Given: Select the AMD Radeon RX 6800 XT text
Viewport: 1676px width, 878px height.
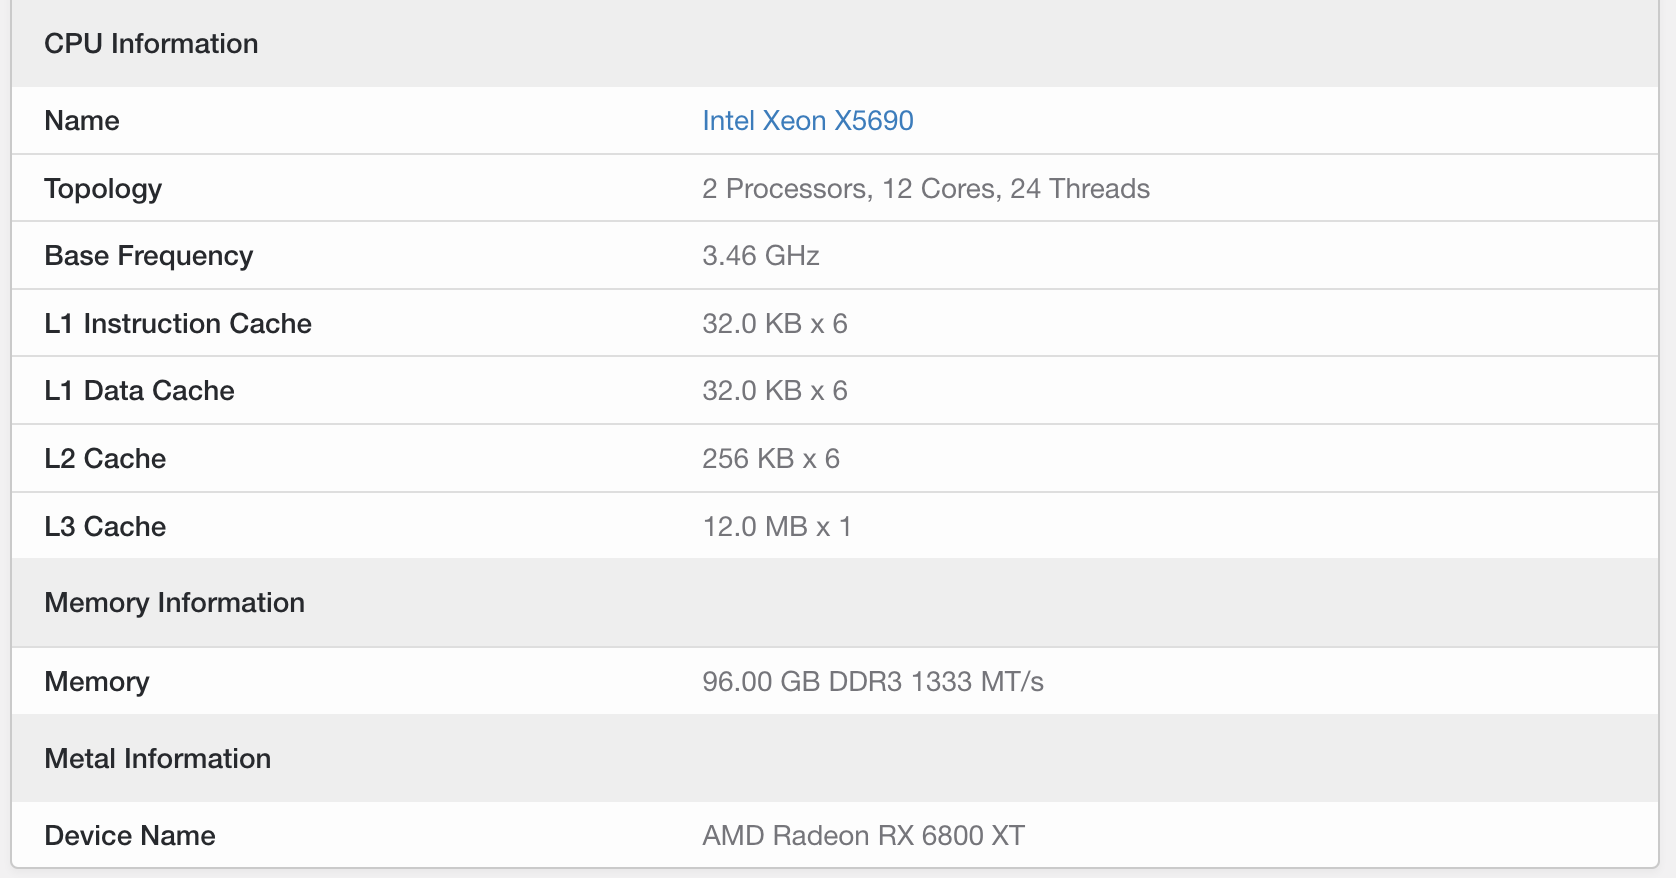Looking at the screenshot, I should [863, 836].
